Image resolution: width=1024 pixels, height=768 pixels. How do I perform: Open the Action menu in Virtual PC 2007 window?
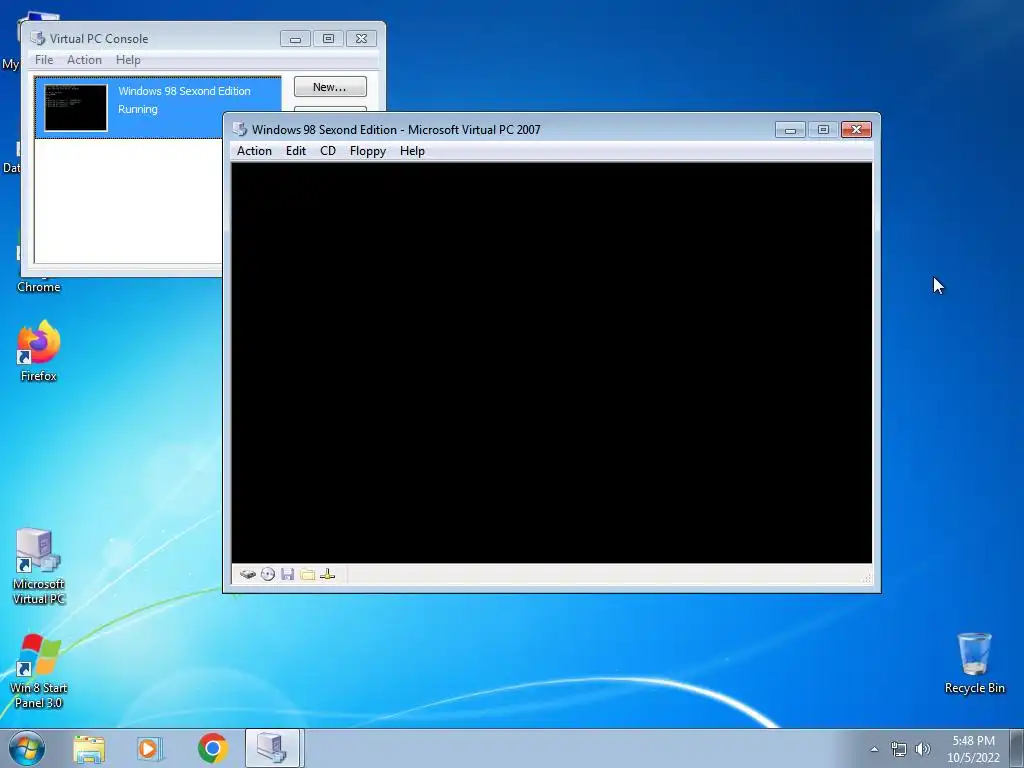254,151
